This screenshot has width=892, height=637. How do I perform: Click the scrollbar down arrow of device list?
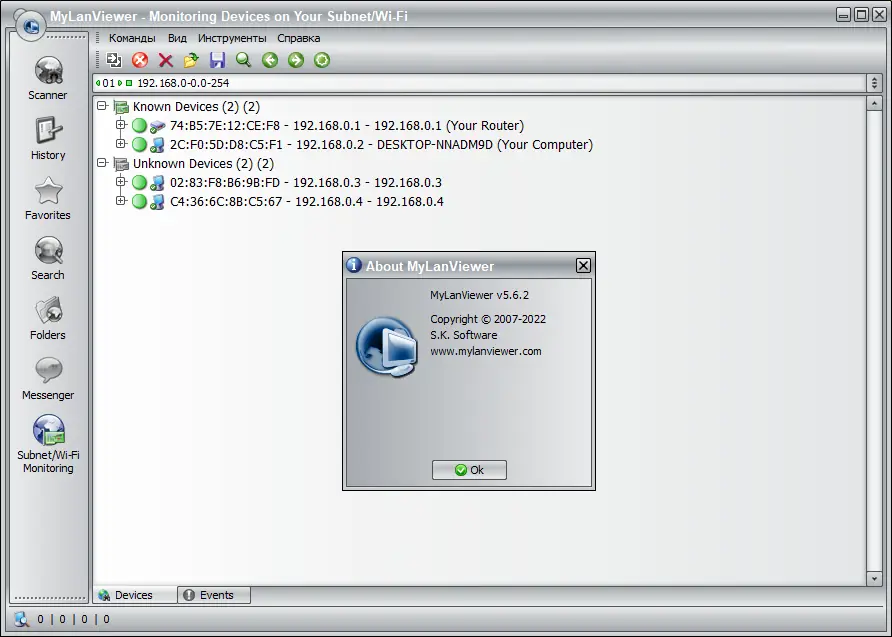874,578
